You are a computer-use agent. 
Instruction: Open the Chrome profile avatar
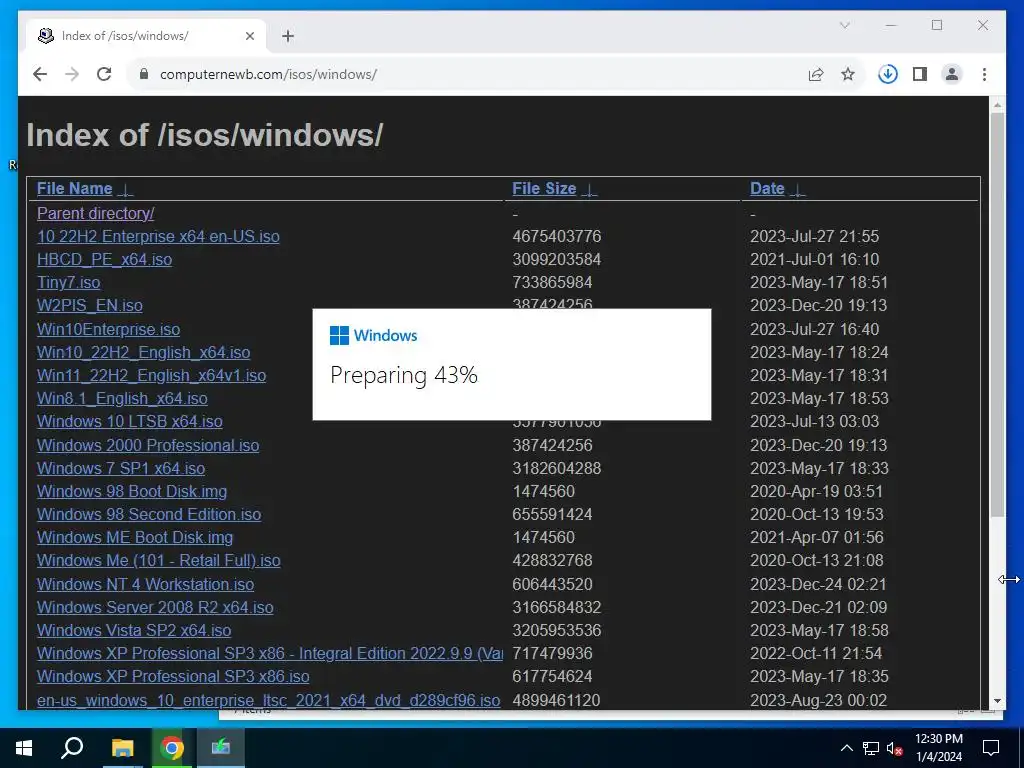952,74
